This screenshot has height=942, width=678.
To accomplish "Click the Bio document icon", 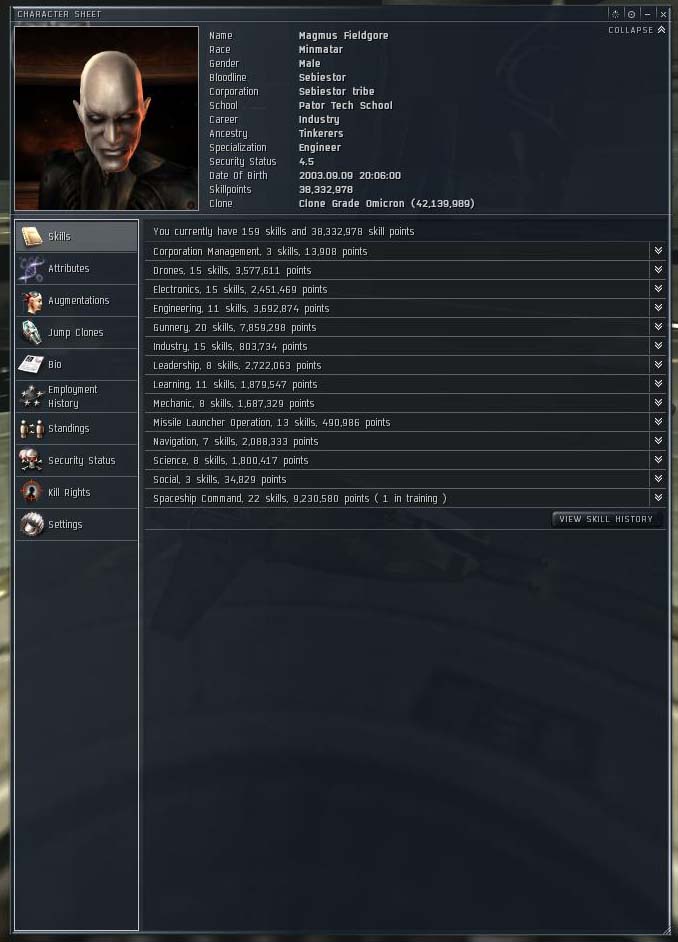I will [x=31, y=364].
